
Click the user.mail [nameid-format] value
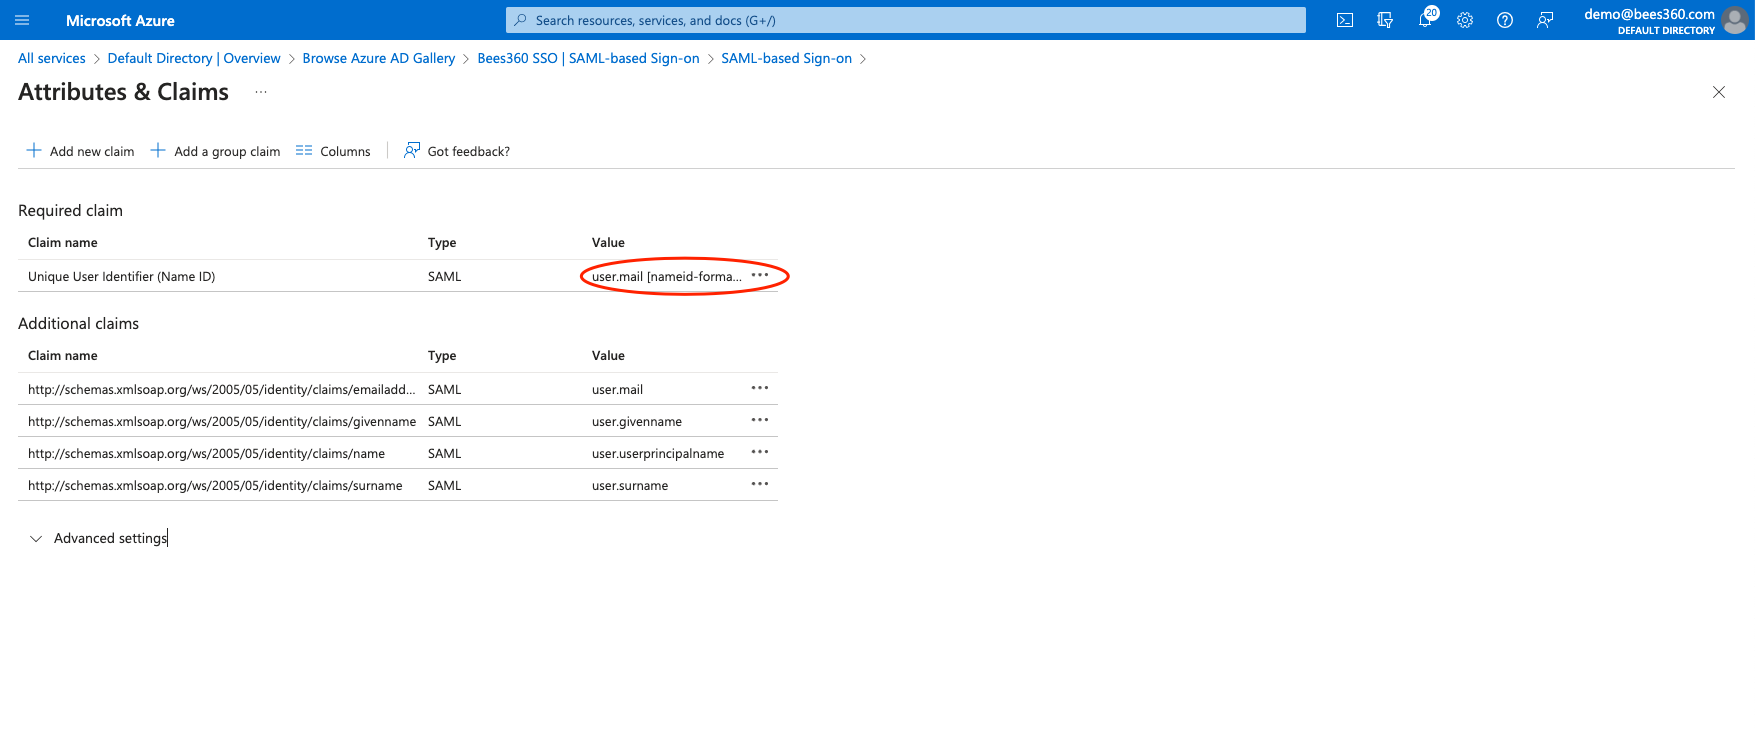coord(667,276)
